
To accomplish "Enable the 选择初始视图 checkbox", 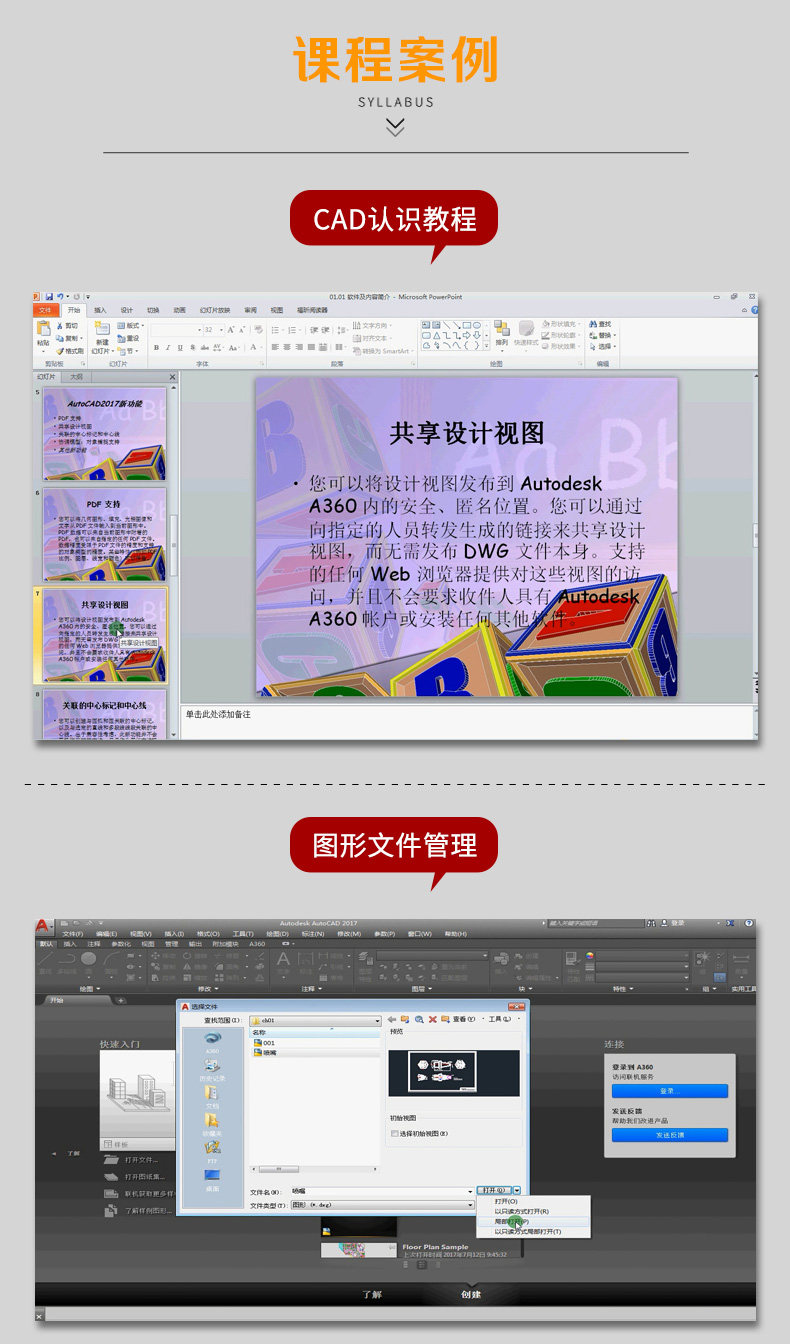I will [394, 1134].
